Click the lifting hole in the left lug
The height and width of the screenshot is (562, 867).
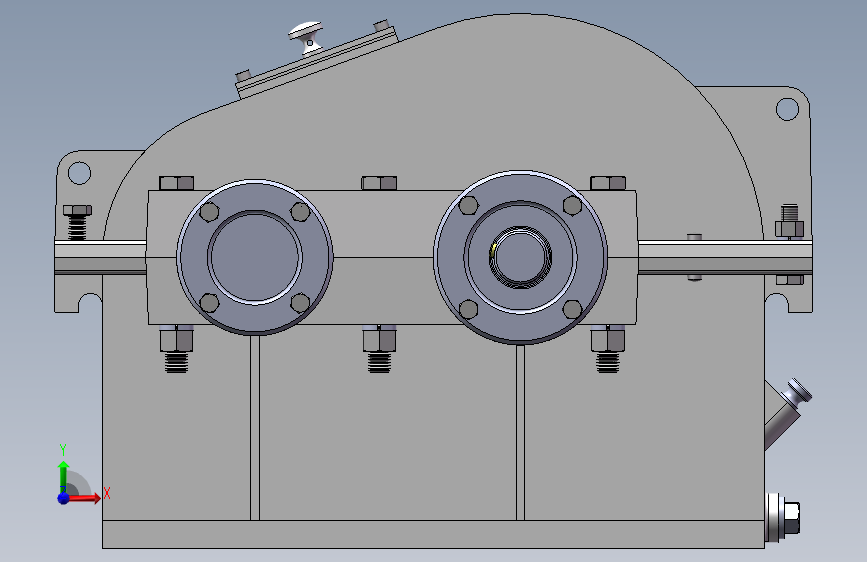[80, 173]
